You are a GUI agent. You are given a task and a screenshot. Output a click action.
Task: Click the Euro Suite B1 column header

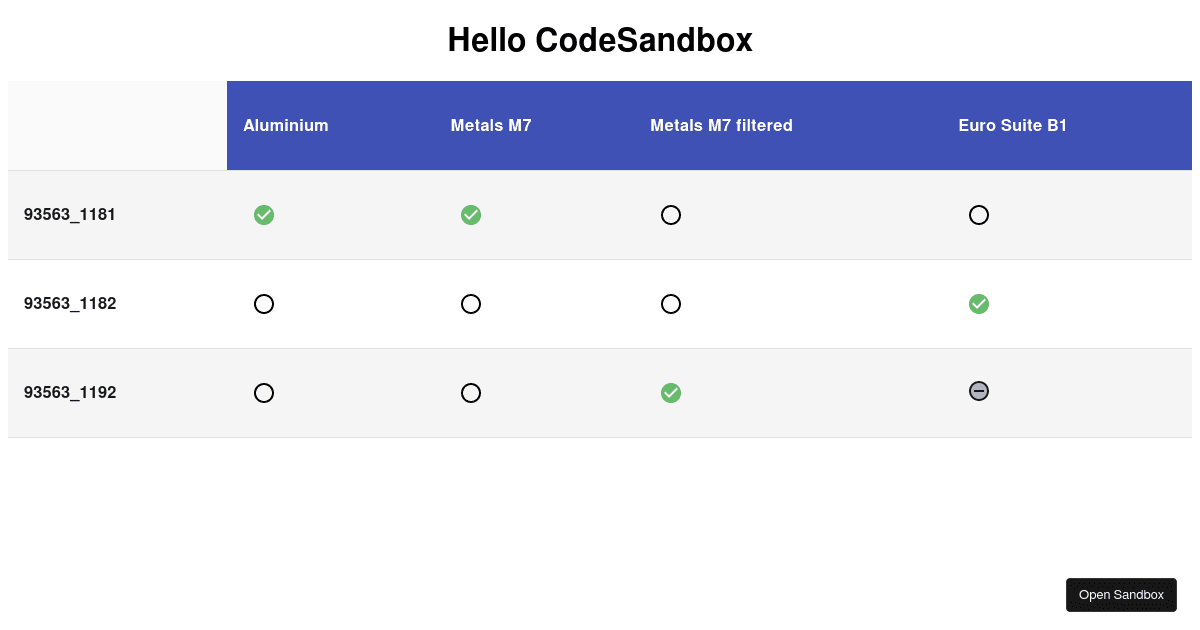click(1013, 125)
